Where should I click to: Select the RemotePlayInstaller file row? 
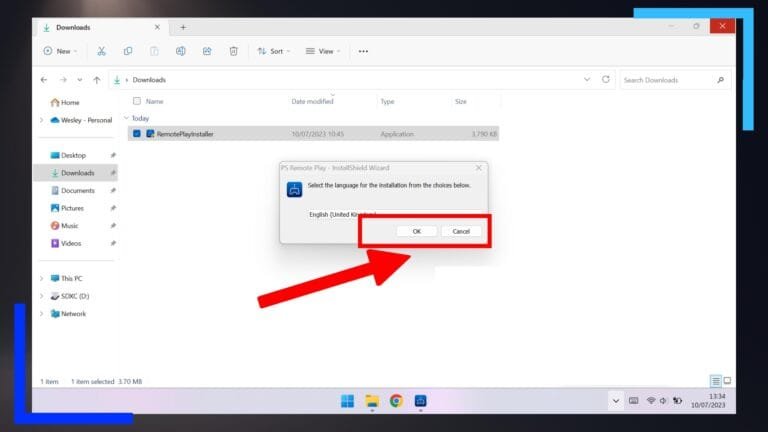coord(313,134)
